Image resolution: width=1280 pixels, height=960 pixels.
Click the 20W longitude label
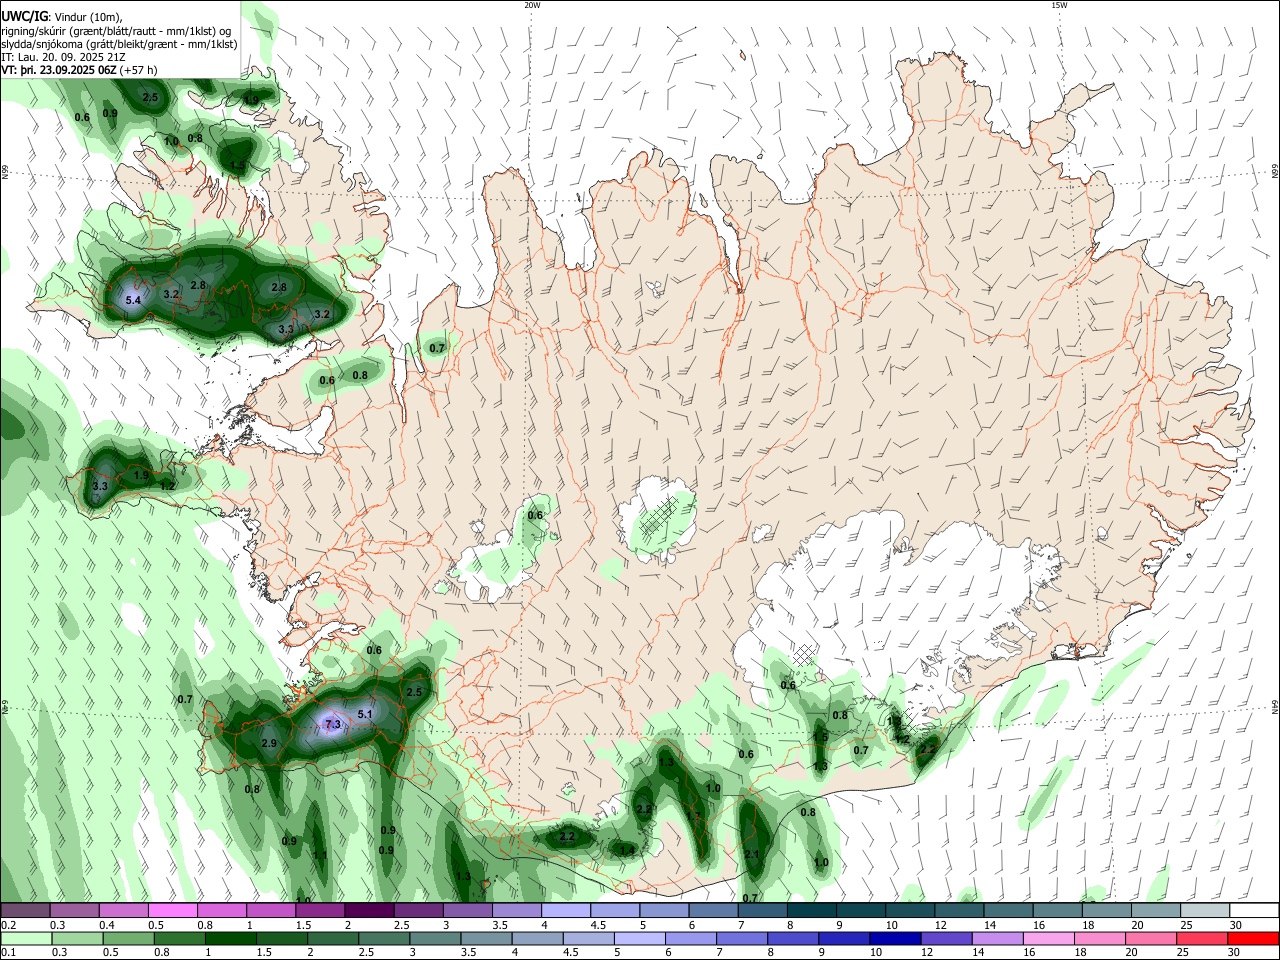coord(532,5)
